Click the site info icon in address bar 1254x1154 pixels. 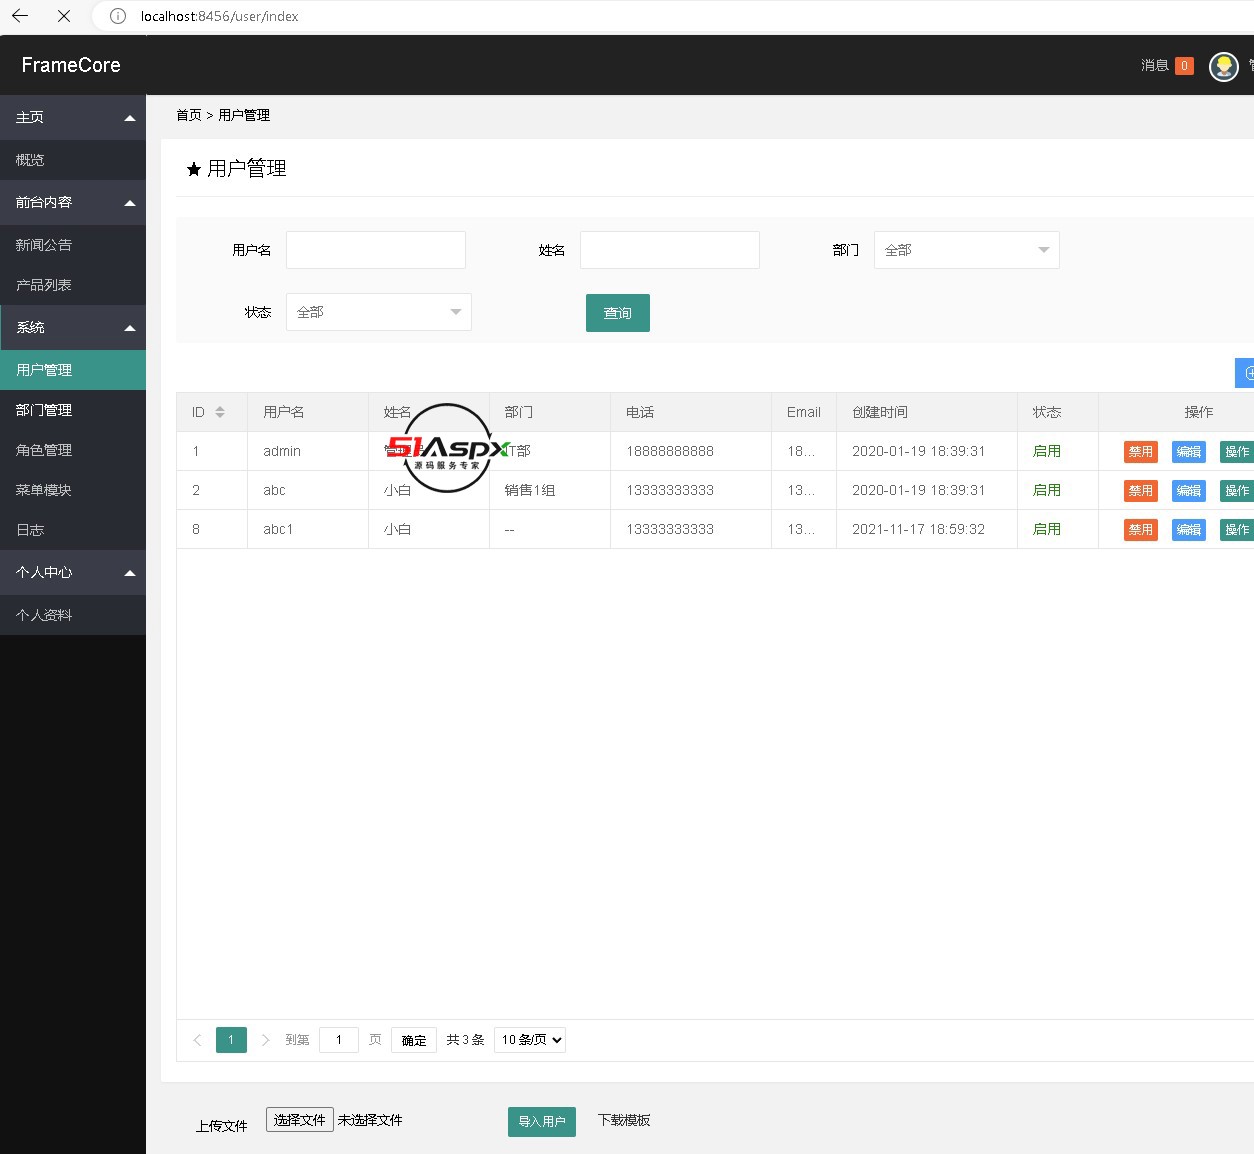coord(118,16)
